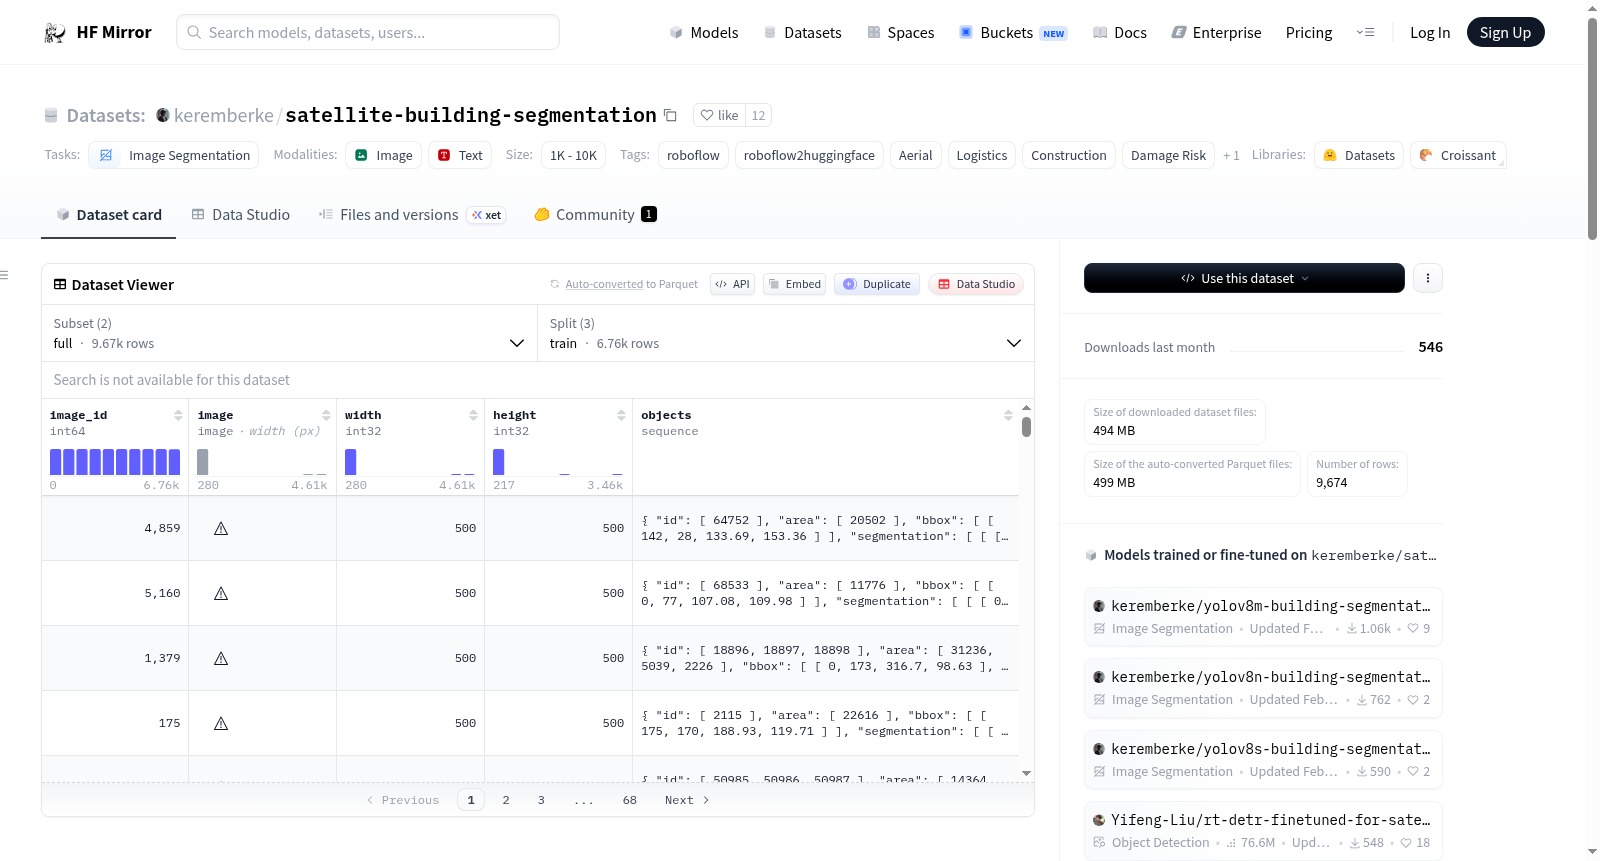Screen dimensions: 1600x861
Task: Click the kerembeke author link
Action: (x=223, y=116)
